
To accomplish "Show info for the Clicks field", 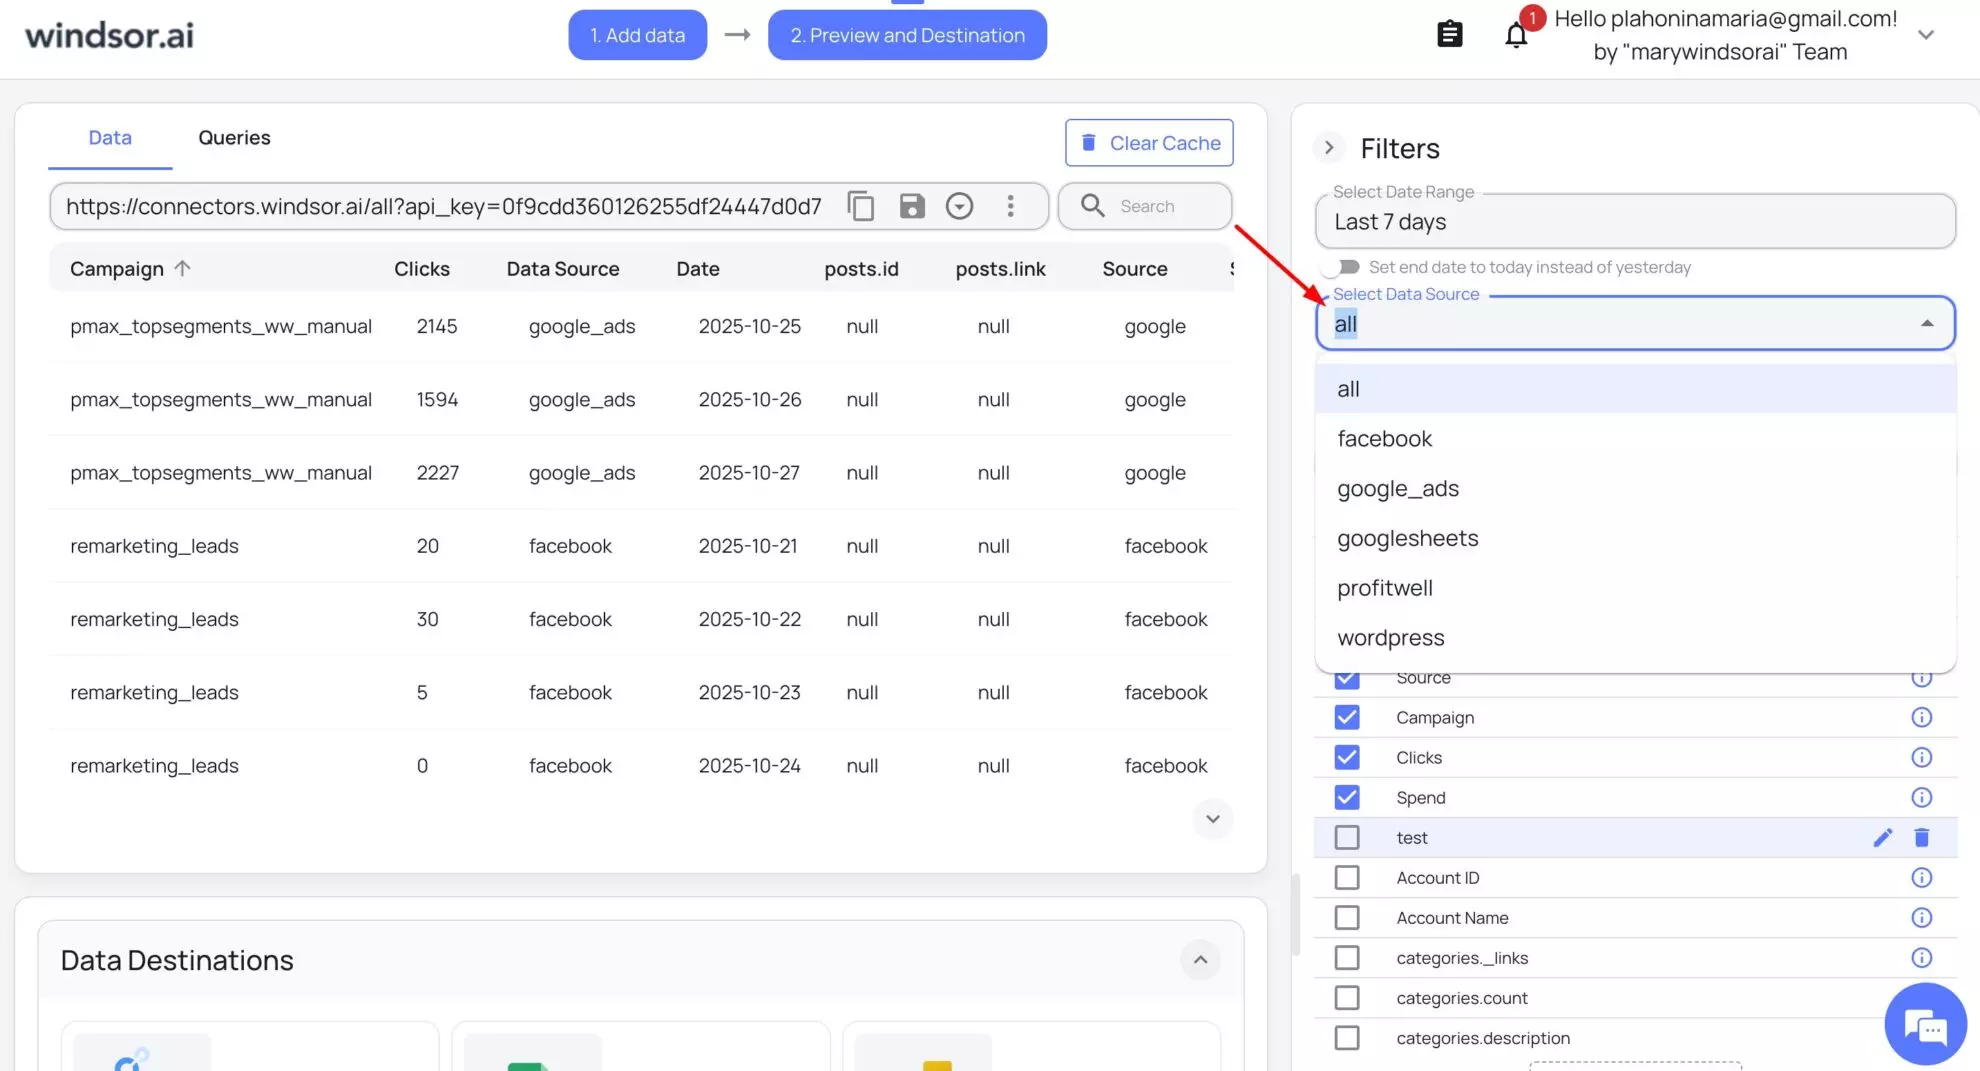I will 1921,758.
